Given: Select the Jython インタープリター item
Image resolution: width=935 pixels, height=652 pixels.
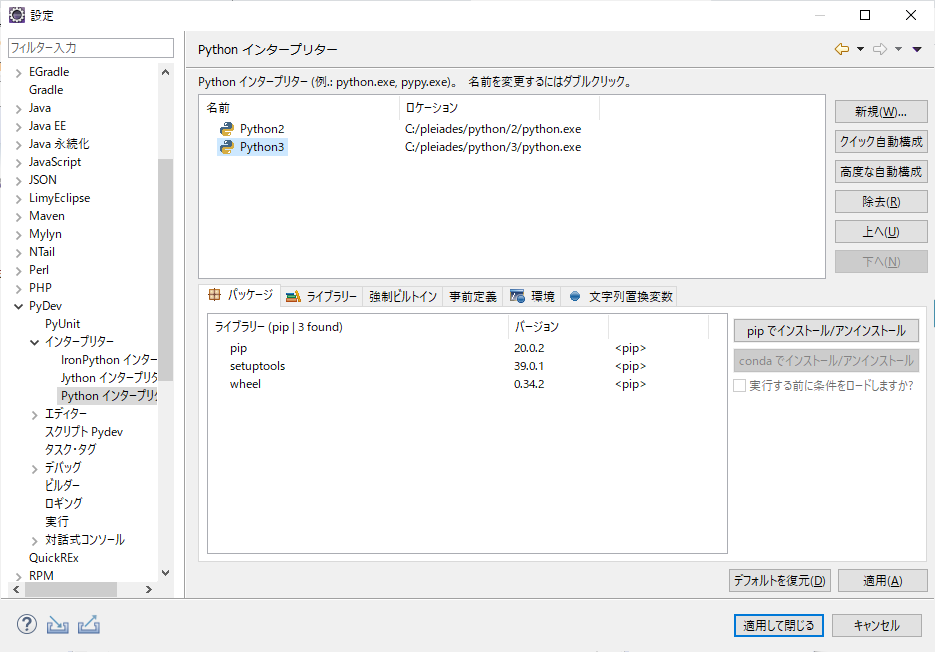Looking at the screenshot, I should (x=109, y=378).
